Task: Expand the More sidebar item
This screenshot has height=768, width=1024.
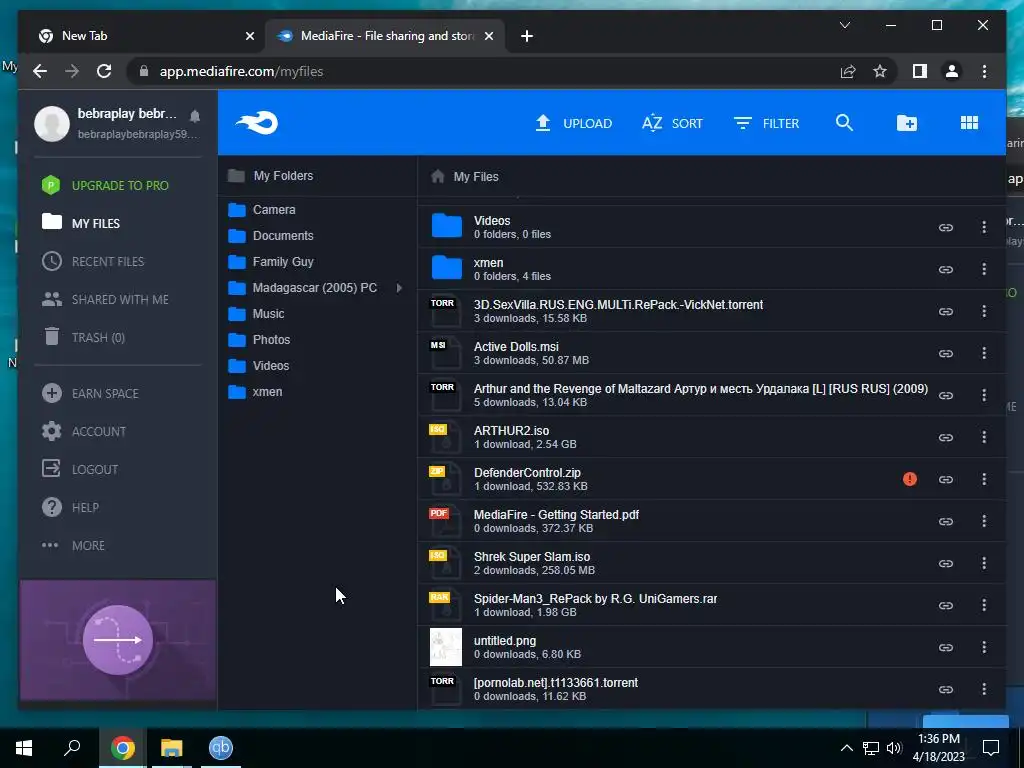Action: [x=72, y=545]
